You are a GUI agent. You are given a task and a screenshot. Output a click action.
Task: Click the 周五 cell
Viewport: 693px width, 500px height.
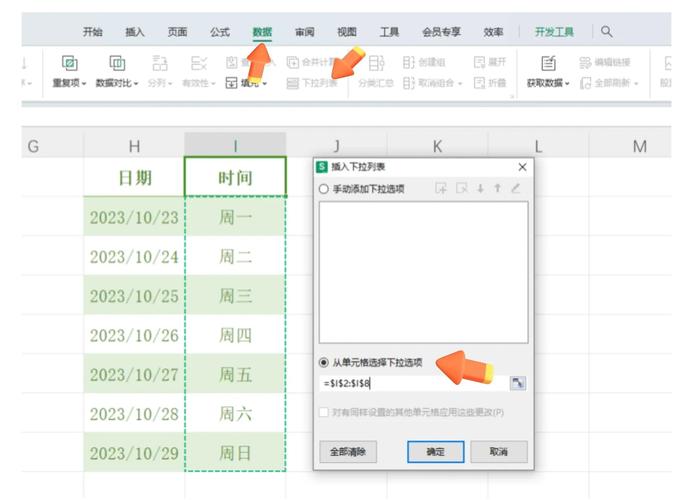click(x=235, y=374)
